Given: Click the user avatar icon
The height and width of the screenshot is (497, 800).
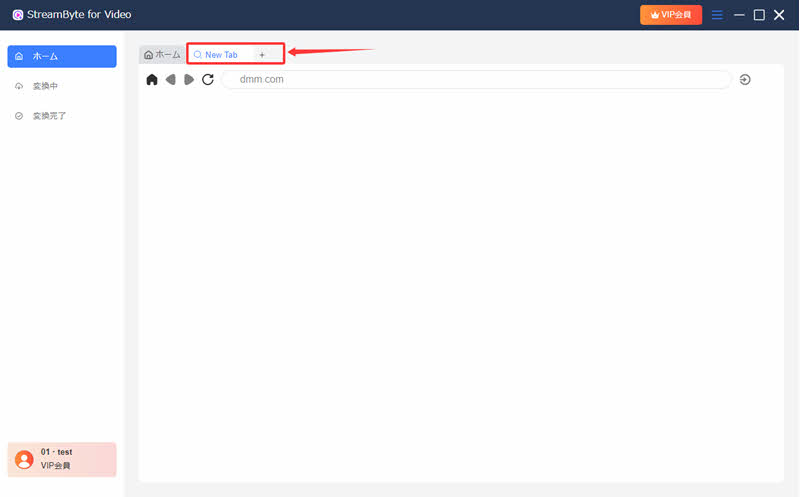Looking at the screenshot, I should (24, 459).
